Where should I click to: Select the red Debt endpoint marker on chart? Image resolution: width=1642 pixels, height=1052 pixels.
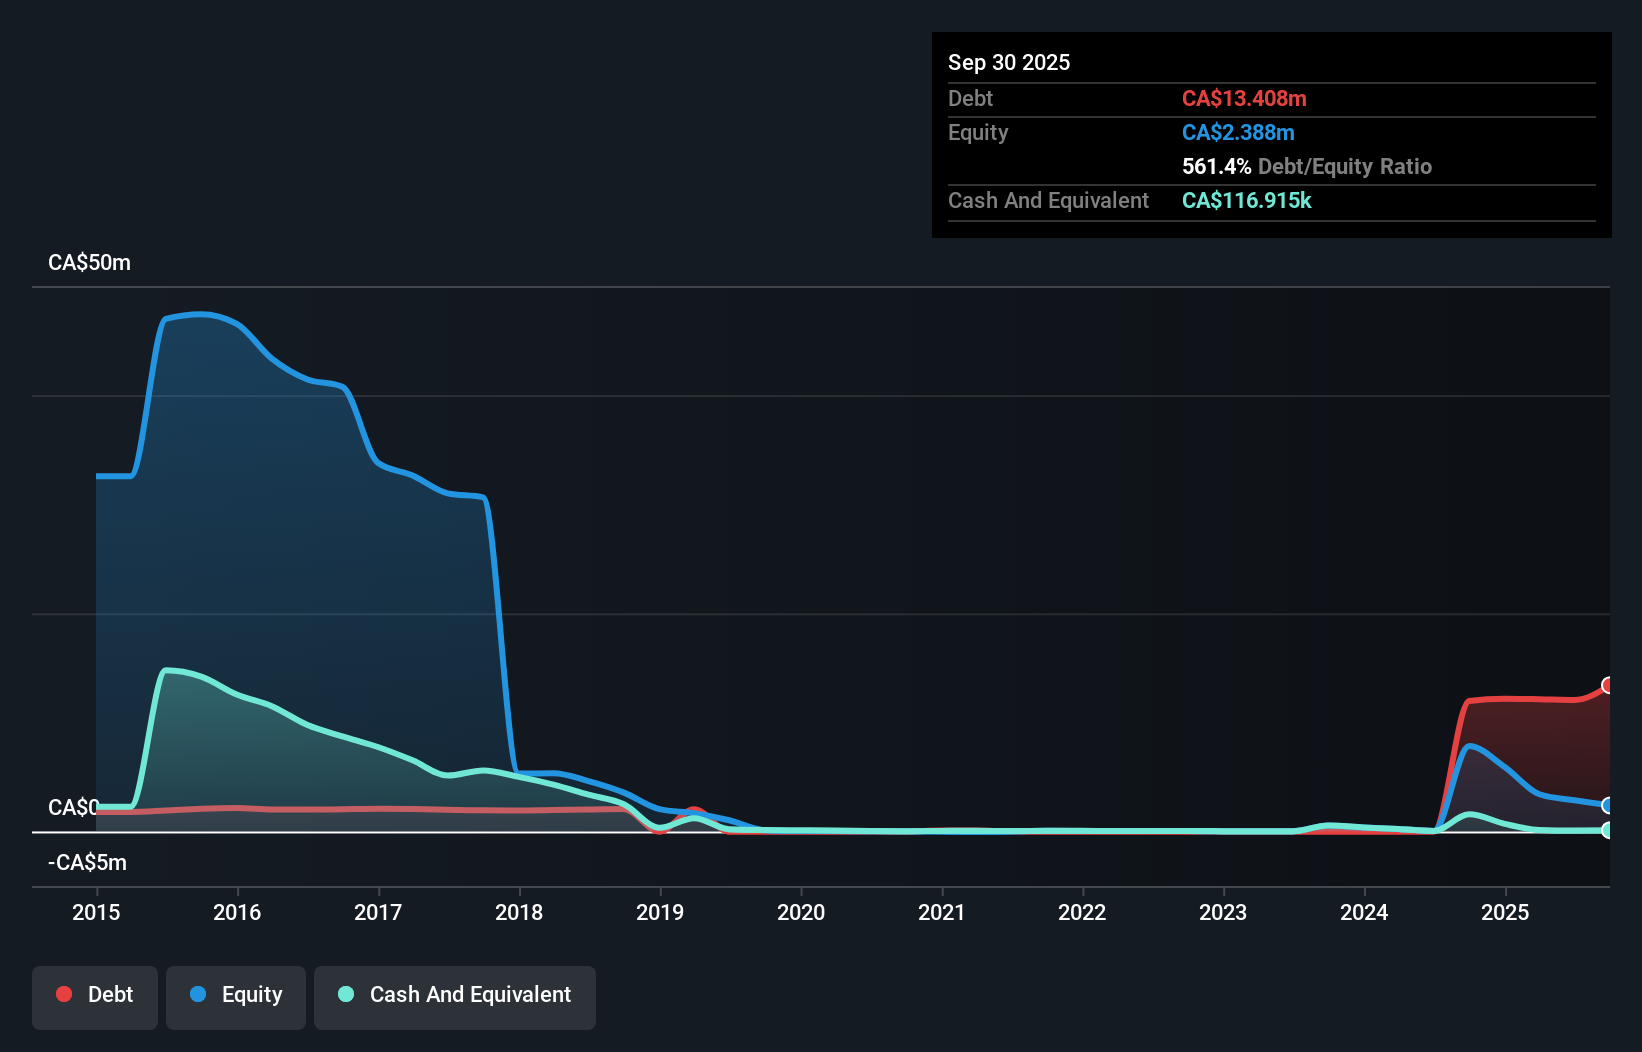pos(1608,686)
